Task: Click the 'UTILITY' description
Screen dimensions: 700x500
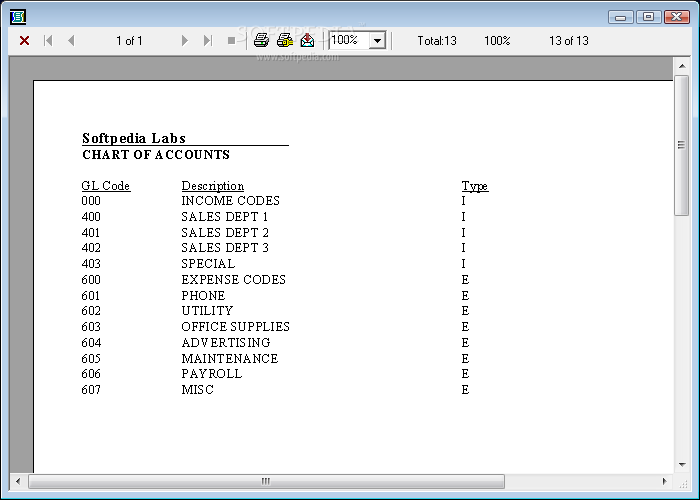Action: point(207,311)
